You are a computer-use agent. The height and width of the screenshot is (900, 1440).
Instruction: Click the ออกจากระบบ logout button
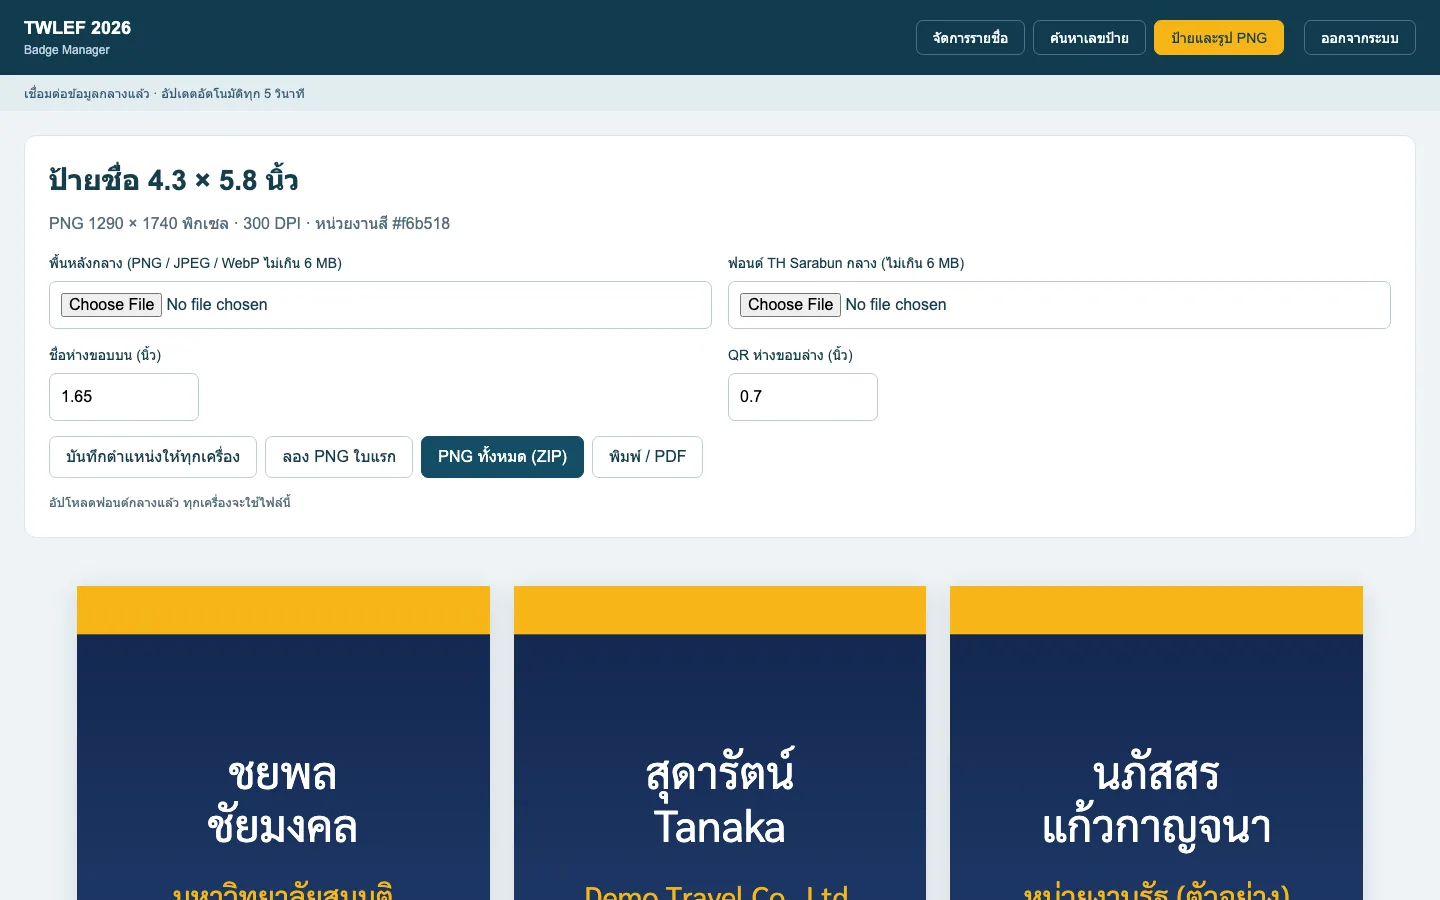point(1360,38)
